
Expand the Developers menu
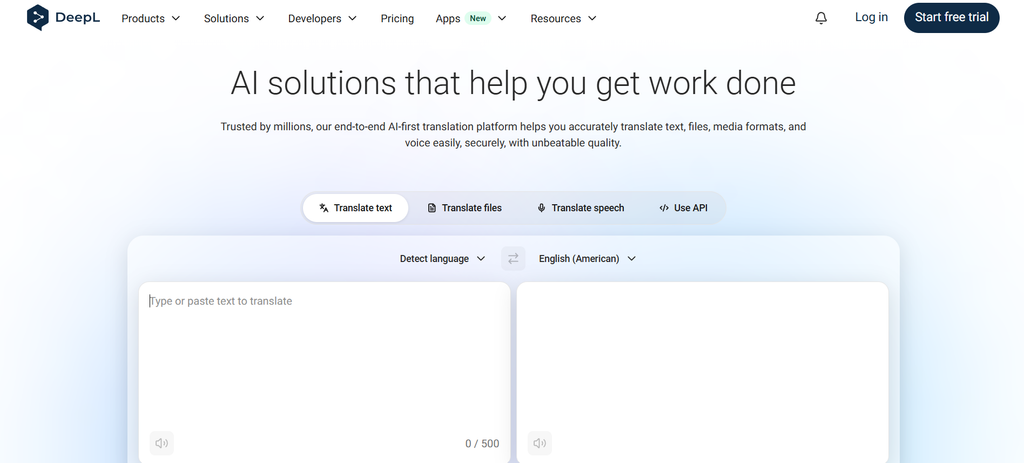click(323, 18)
